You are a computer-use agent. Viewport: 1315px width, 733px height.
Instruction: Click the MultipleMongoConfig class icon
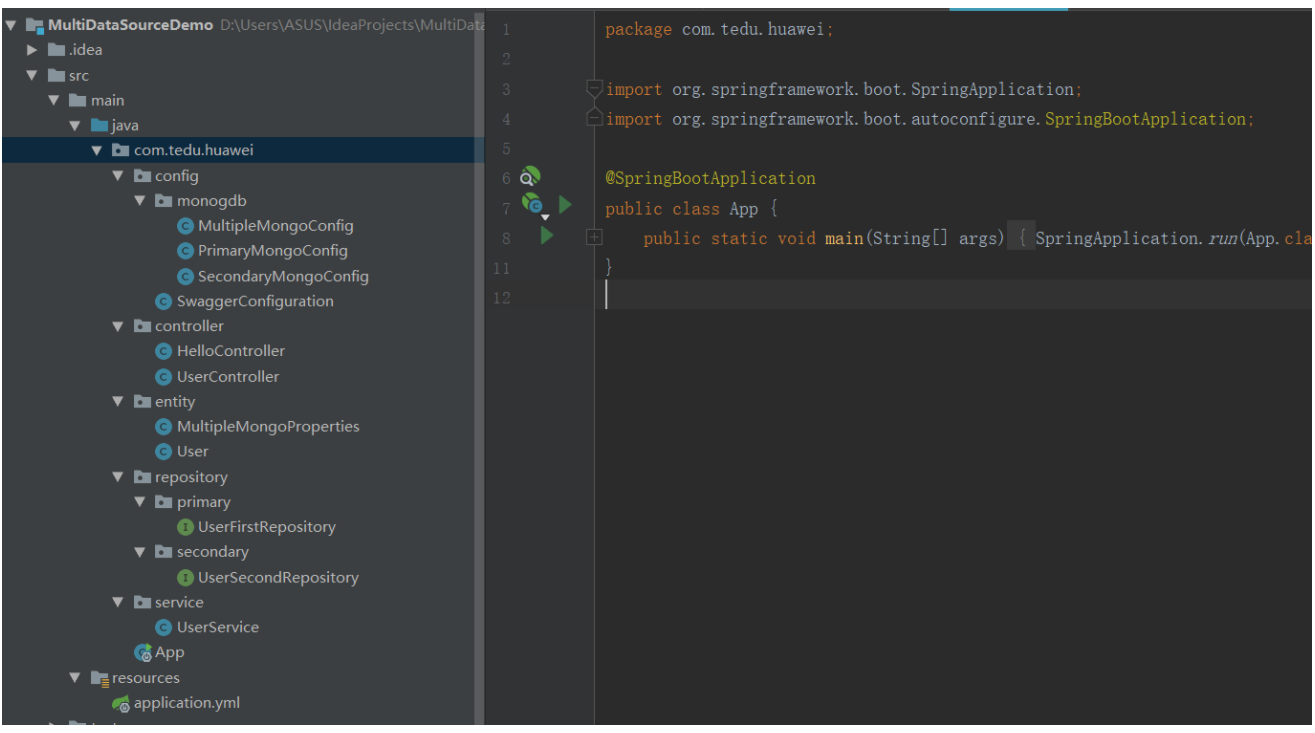point(185,226)
